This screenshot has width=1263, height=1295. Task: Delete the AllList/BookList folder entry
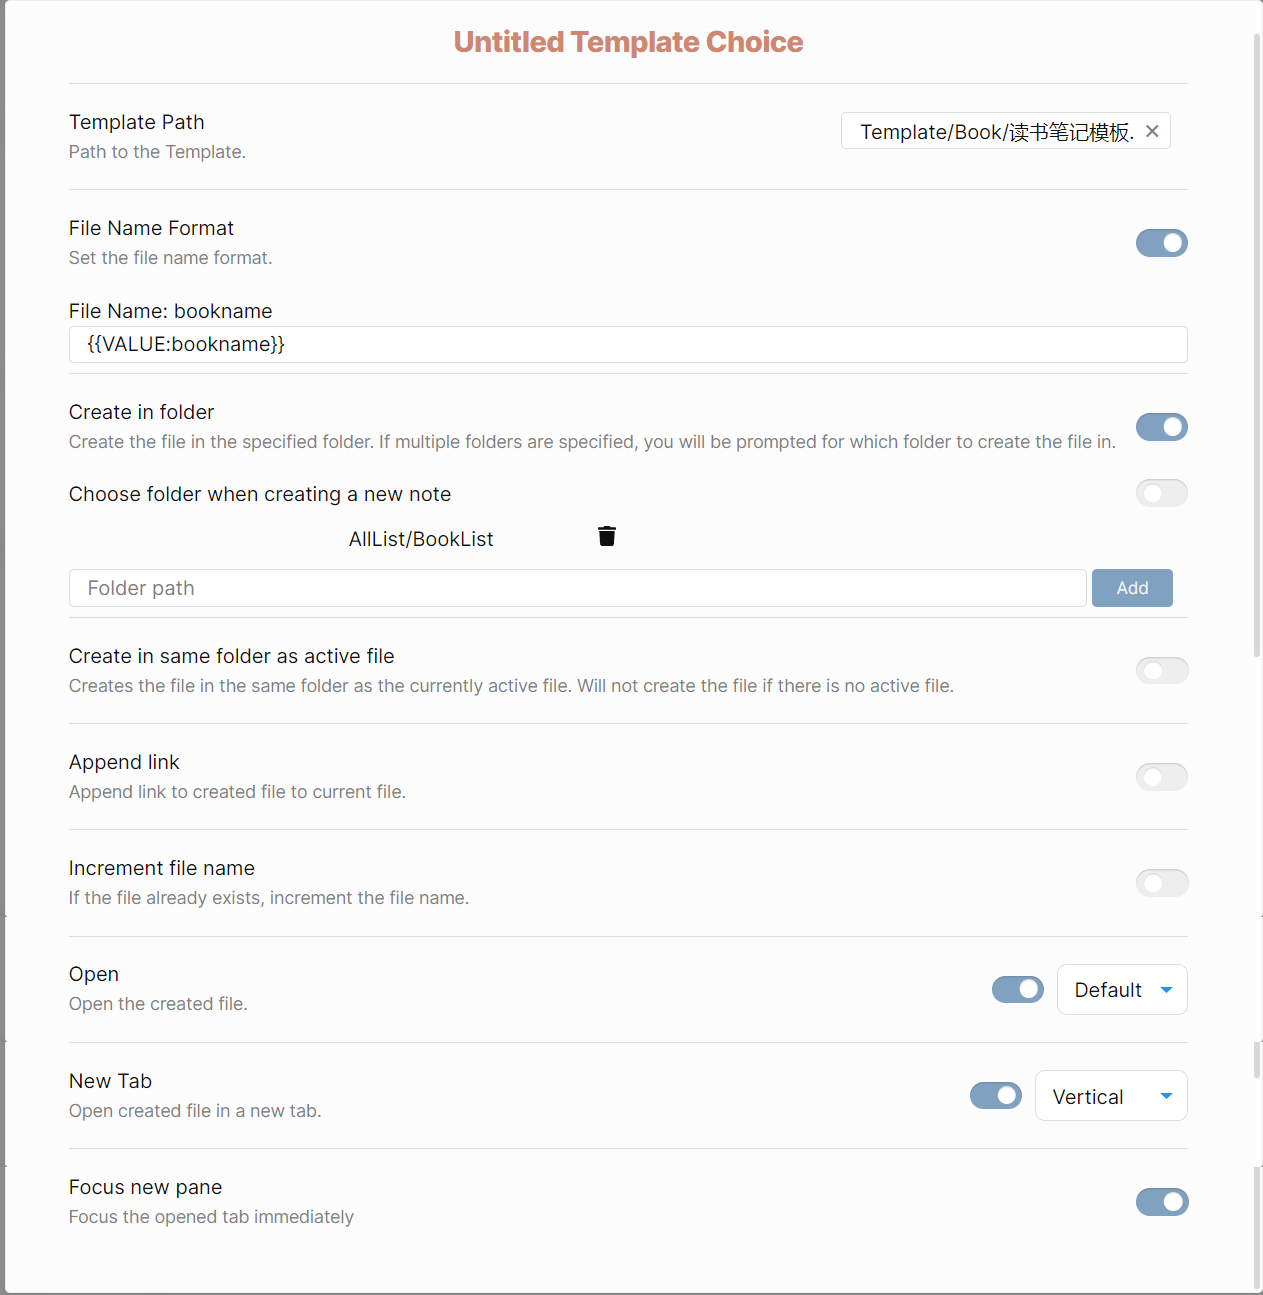coord(607,537)
